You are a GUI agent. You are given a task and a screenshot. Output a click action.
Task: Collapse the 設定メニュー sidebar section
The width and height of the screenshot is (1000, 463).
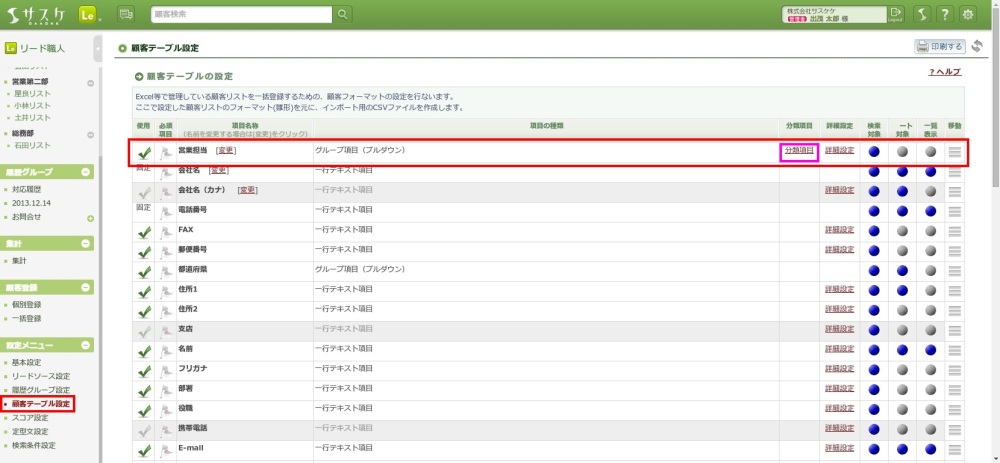(x=87, y=345)
